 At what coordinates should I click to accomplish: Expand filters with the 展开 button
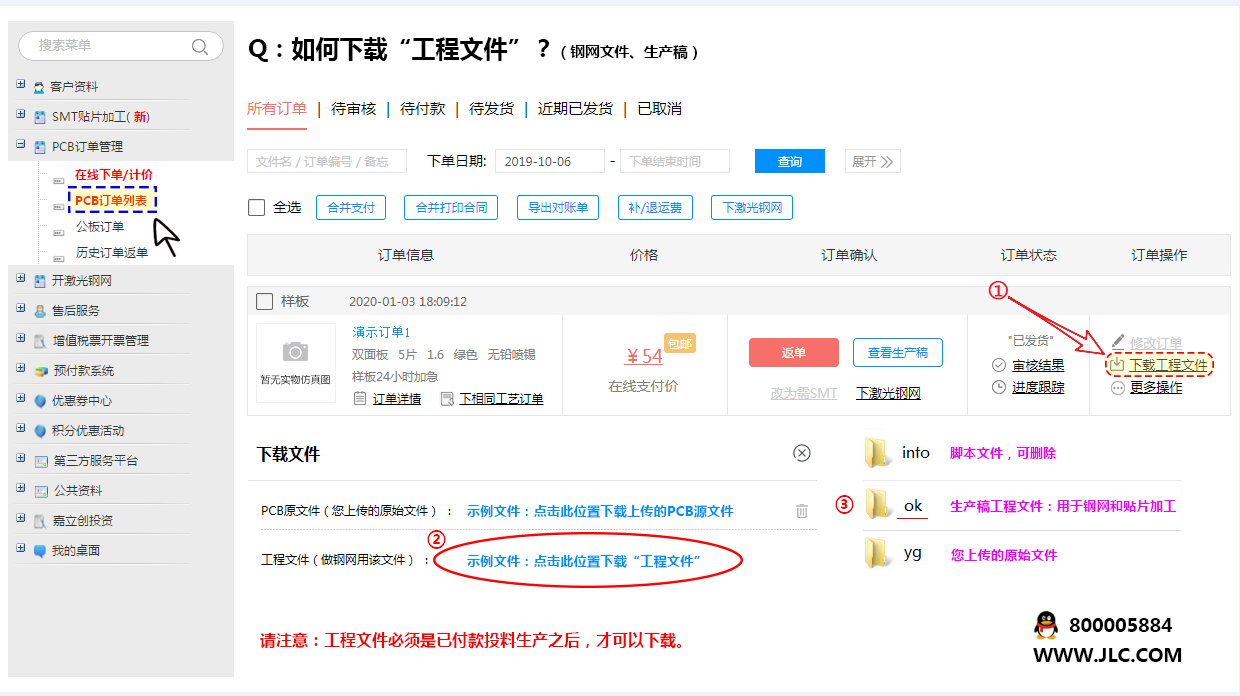(873, 161)
